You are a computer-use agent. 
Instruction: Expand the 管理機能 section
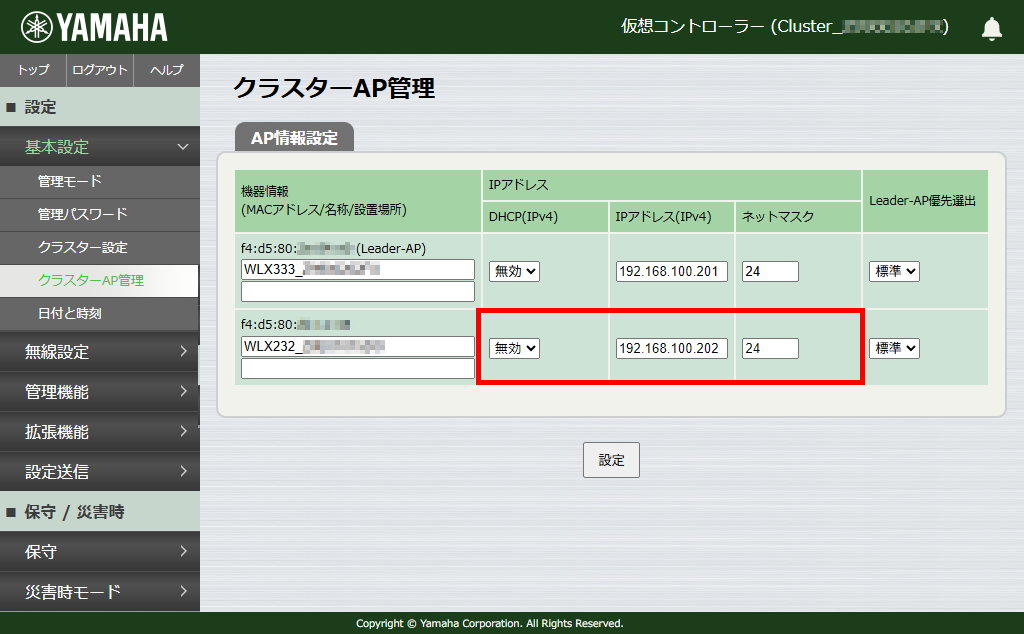click(100, 392)
